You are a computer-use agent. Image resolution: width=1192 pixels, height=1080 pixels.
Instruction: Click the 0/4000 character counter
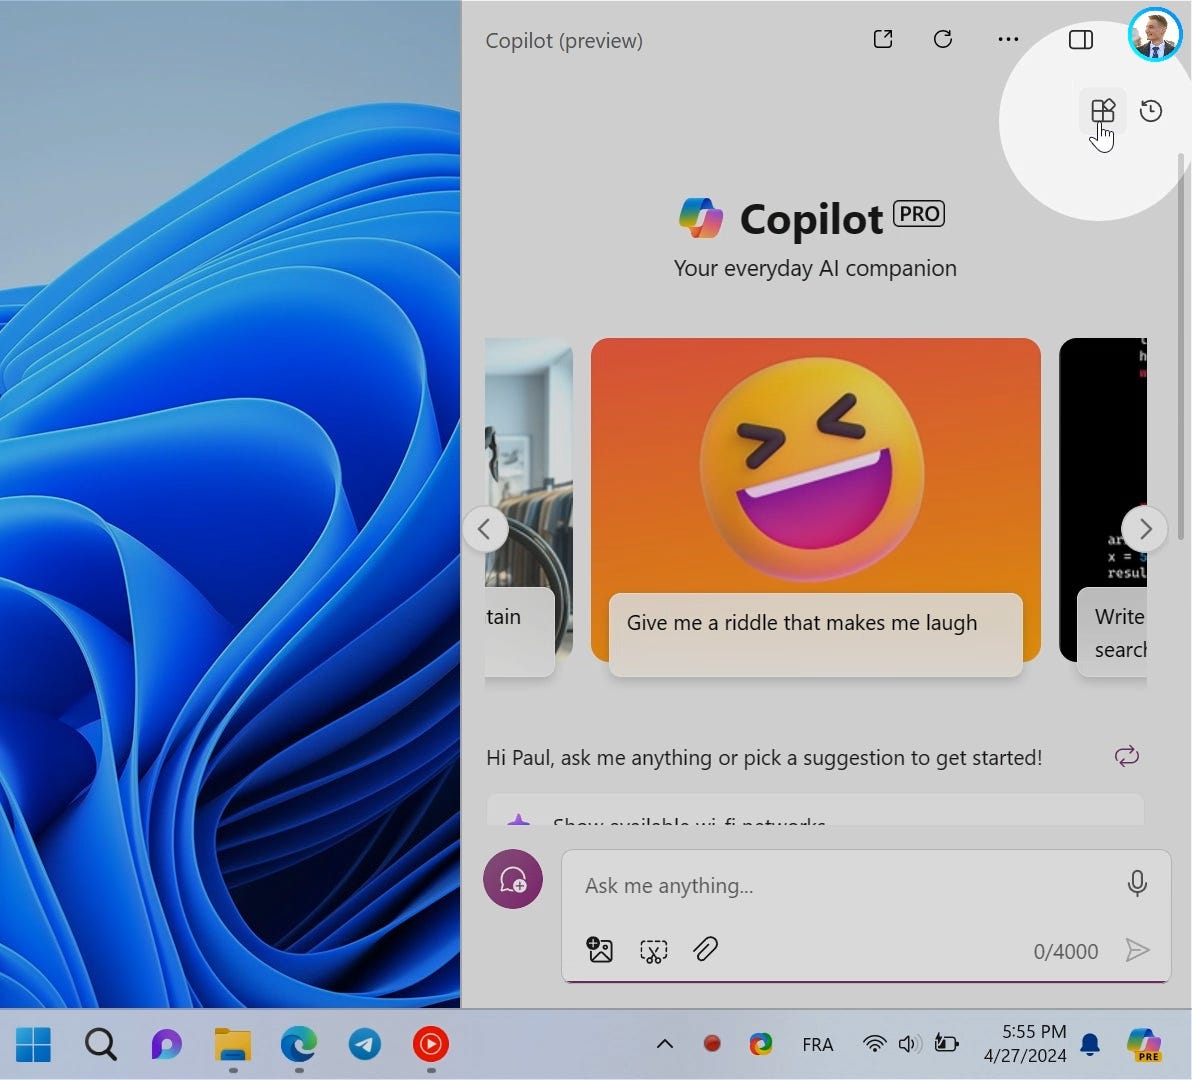pyautogui.click(x=1065, y=952)
